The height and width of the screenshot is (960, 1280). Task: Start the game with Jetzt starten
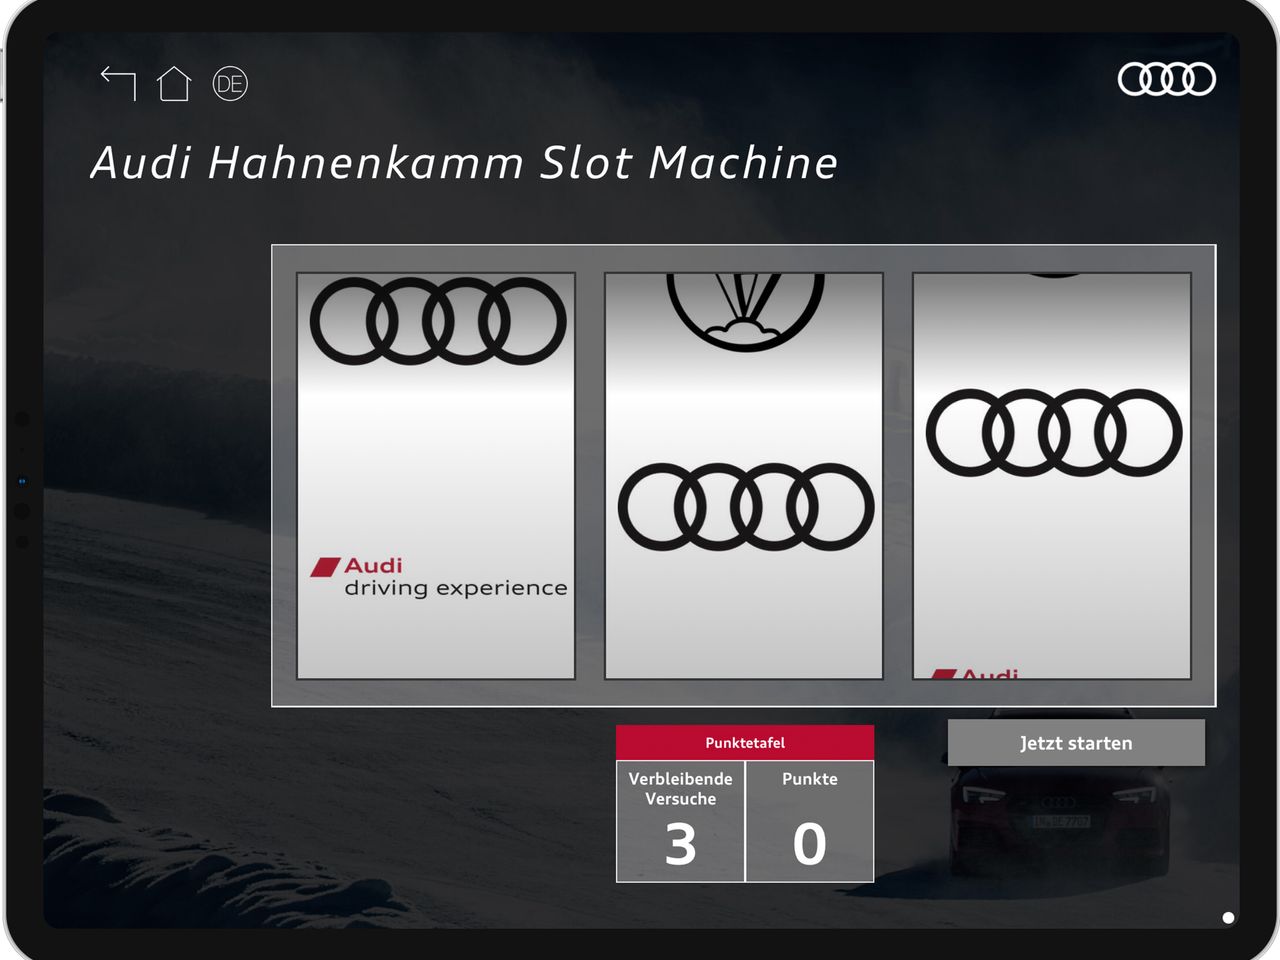pyautogui.click(x=1076, y=743)
